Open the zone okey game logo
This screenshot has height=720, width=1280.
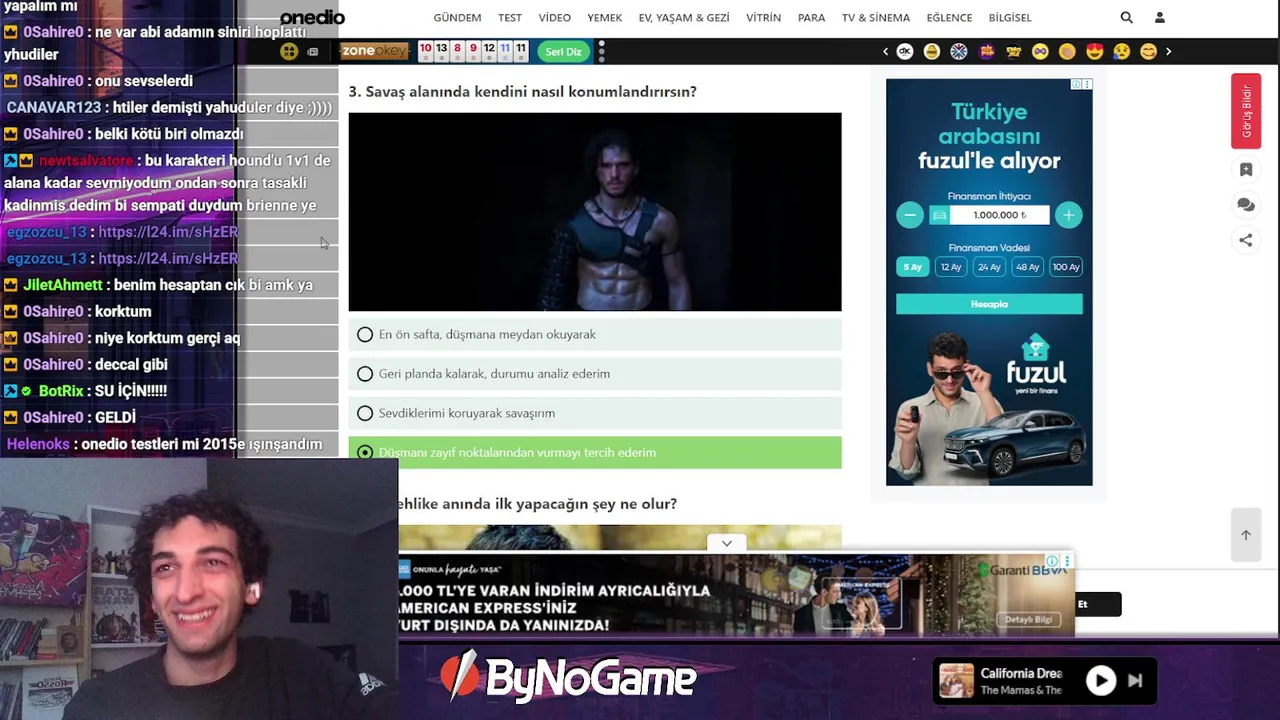click(x=374, y=51)
